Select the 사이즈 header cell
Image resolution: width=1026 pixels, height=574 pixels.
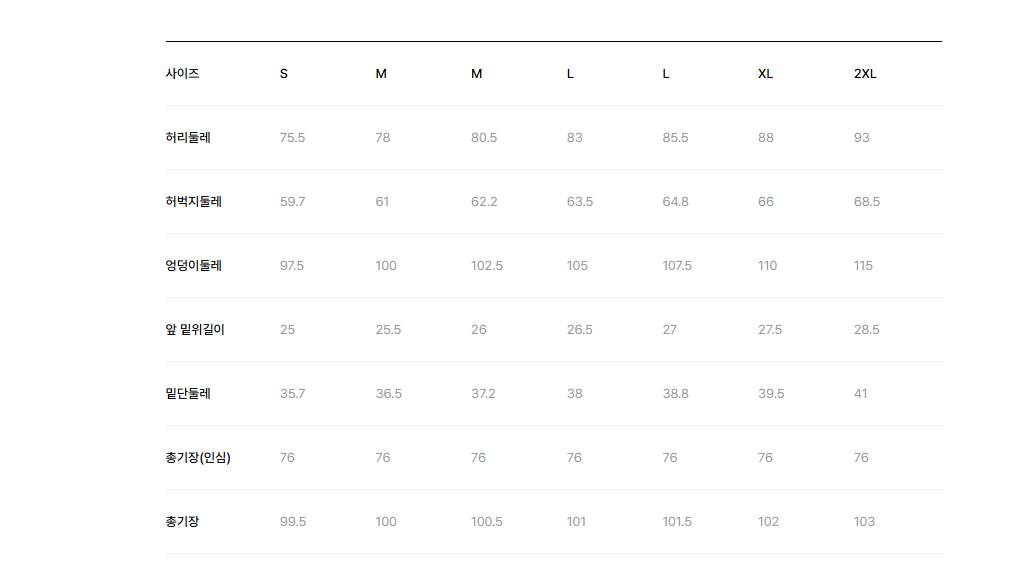tap(182, 73)
